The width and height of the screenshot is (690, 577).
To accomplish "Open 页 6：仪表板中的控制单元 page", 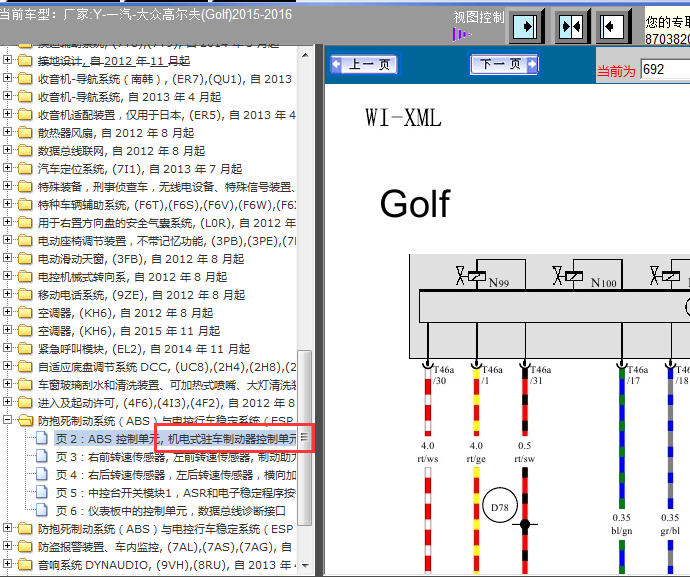I will click(x=171, y=511).
